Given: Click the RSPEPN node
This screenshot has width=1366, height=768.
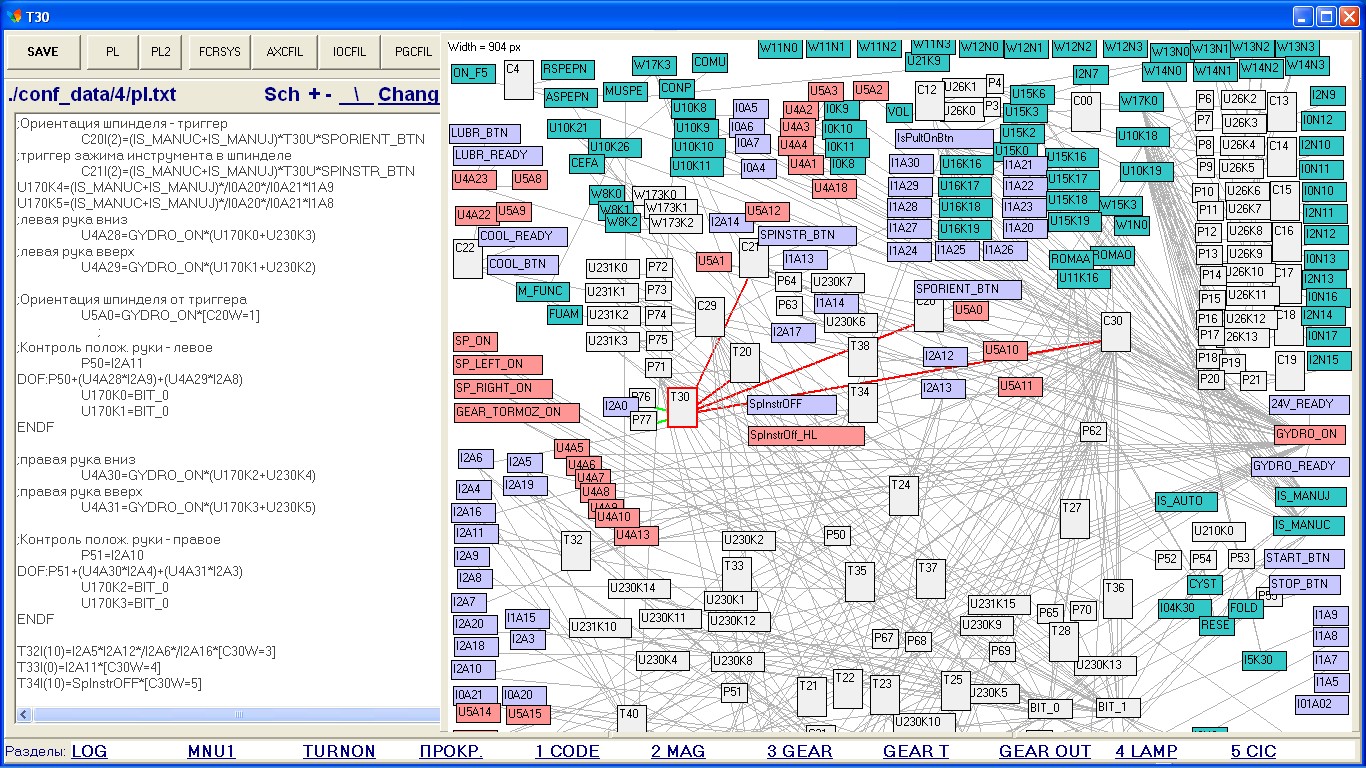Looking at the screenshot, I should tap(567, 69).
